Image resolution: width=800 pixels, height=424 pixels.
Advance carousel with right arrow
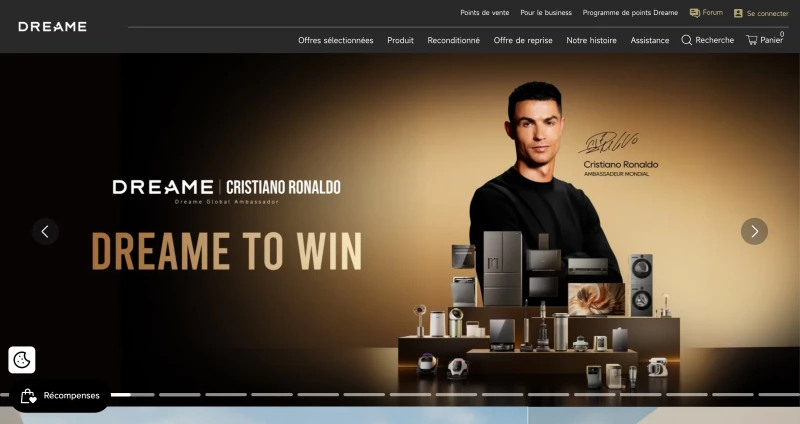[754, 232]
